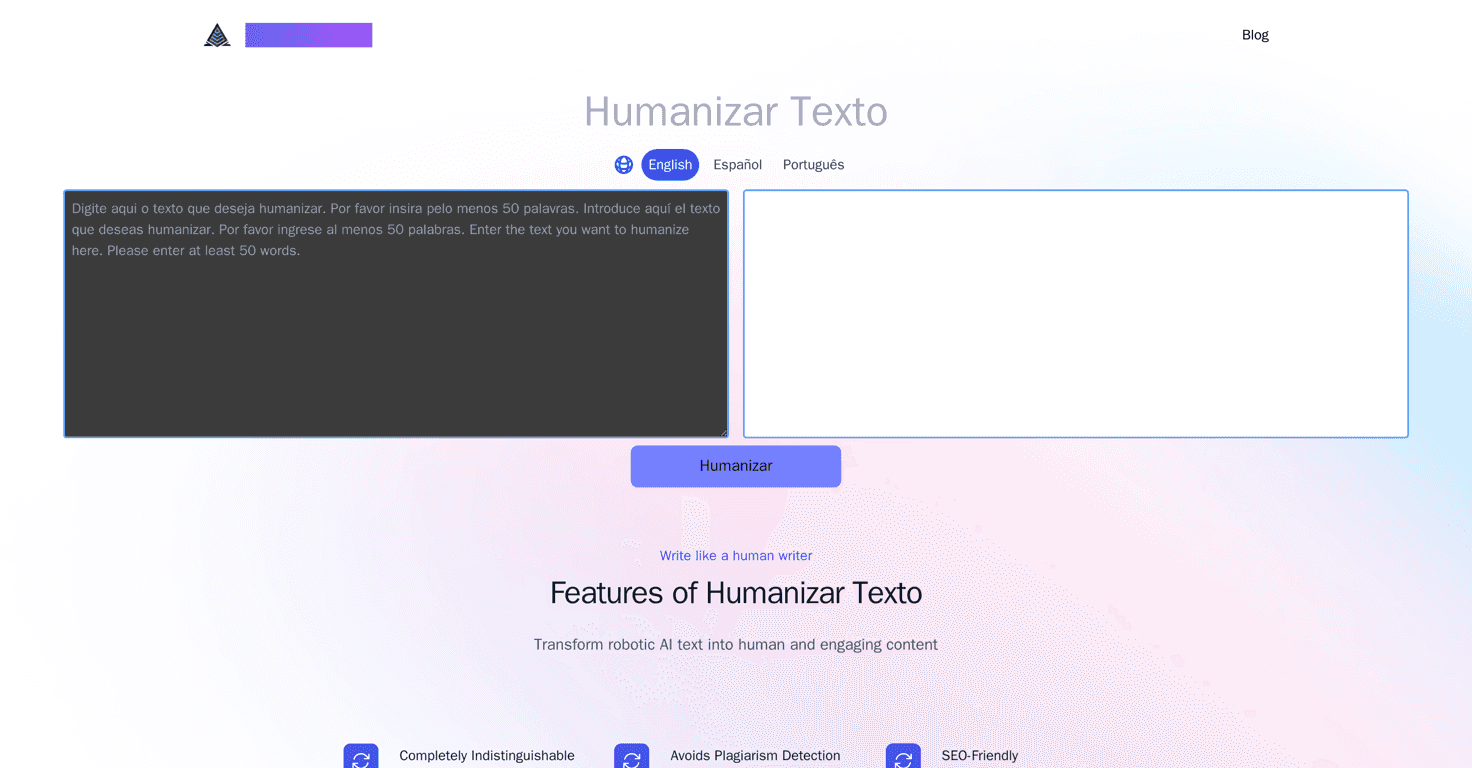Switch language to Español
This screenshot has height=768, width=1472.
[737, 164]
